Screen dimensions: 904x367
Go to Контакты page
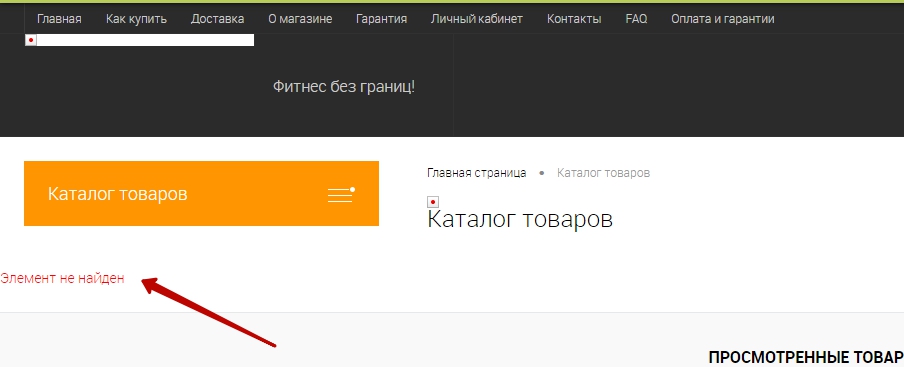click(x=574, y=19)
